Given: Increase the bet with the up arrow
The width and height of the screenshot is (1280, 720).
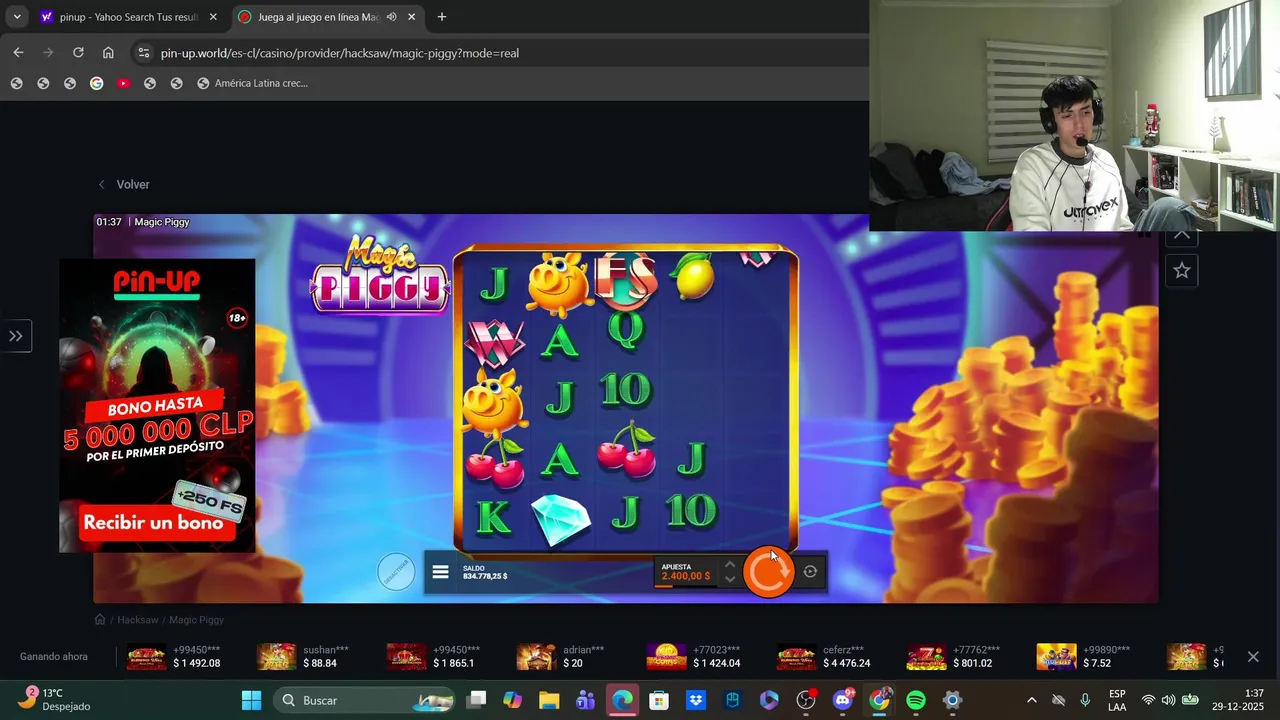Looking at the screenshot, I should [x=730, y=565].
